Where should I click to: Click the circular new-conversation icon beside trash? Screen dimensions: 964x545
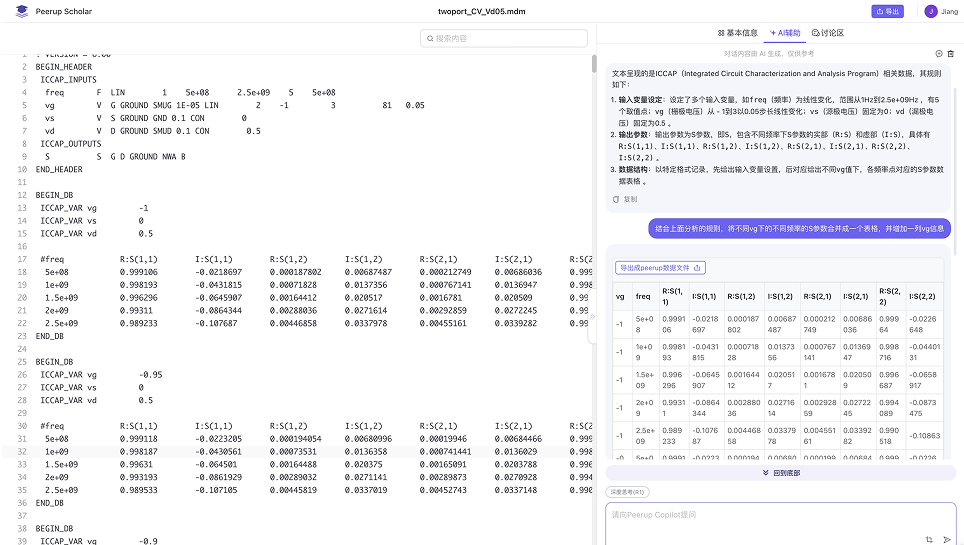pos(939,54)
